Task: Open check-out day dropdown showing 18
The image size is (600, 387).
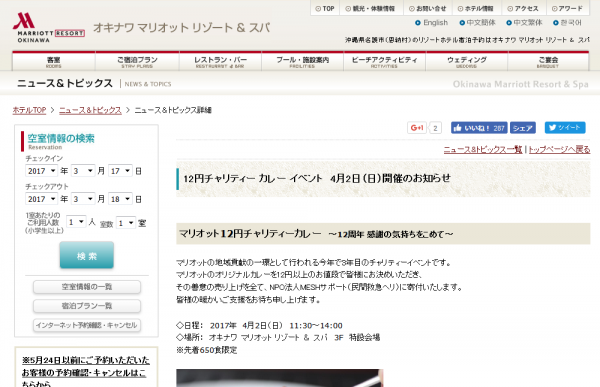Action: point(120,199)
